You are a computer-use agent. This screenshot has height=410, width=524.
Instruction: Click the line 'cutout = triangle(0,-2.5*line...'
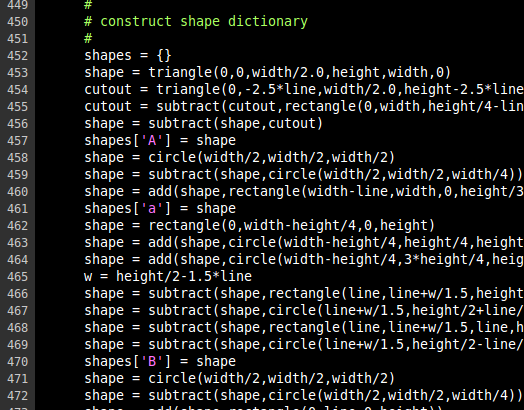tap(304, 90)
